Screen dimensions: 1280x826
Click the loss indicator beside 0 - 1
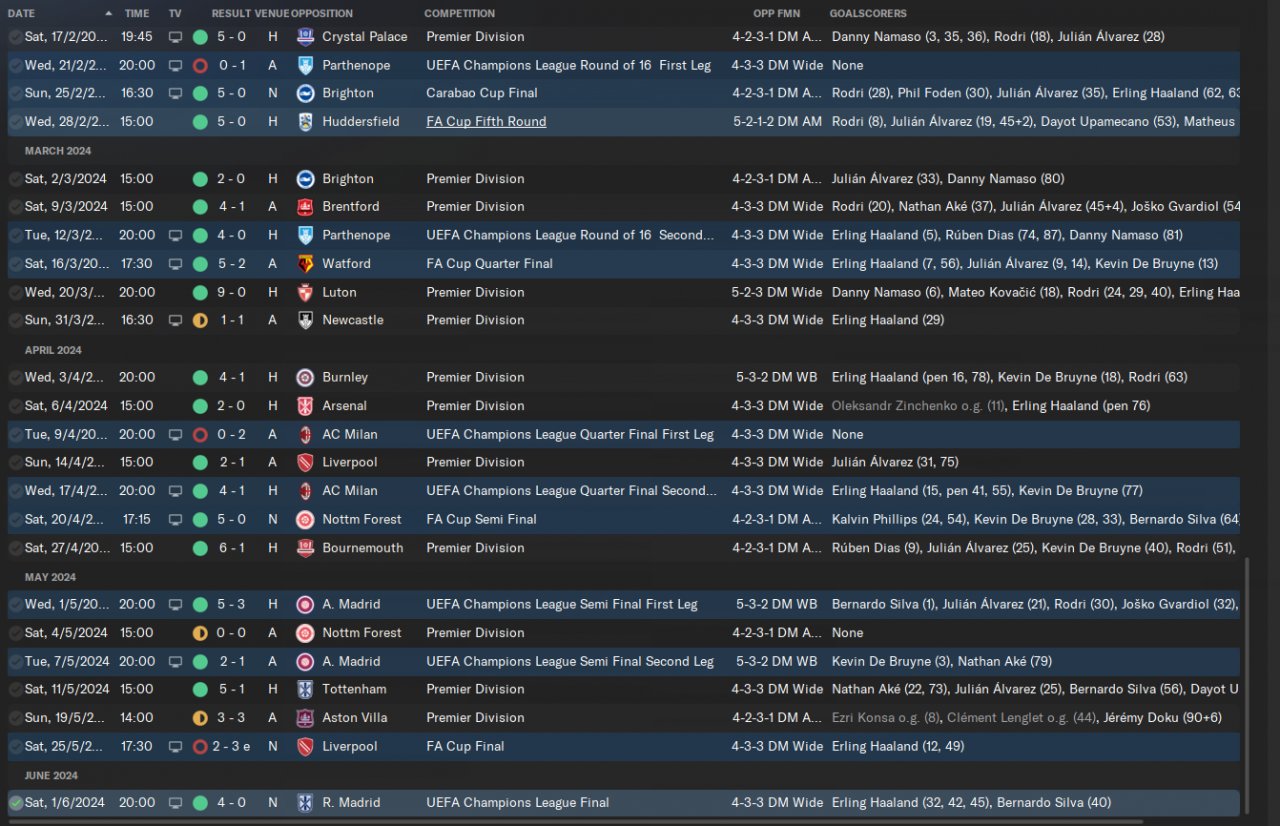(x=200, y=65)
